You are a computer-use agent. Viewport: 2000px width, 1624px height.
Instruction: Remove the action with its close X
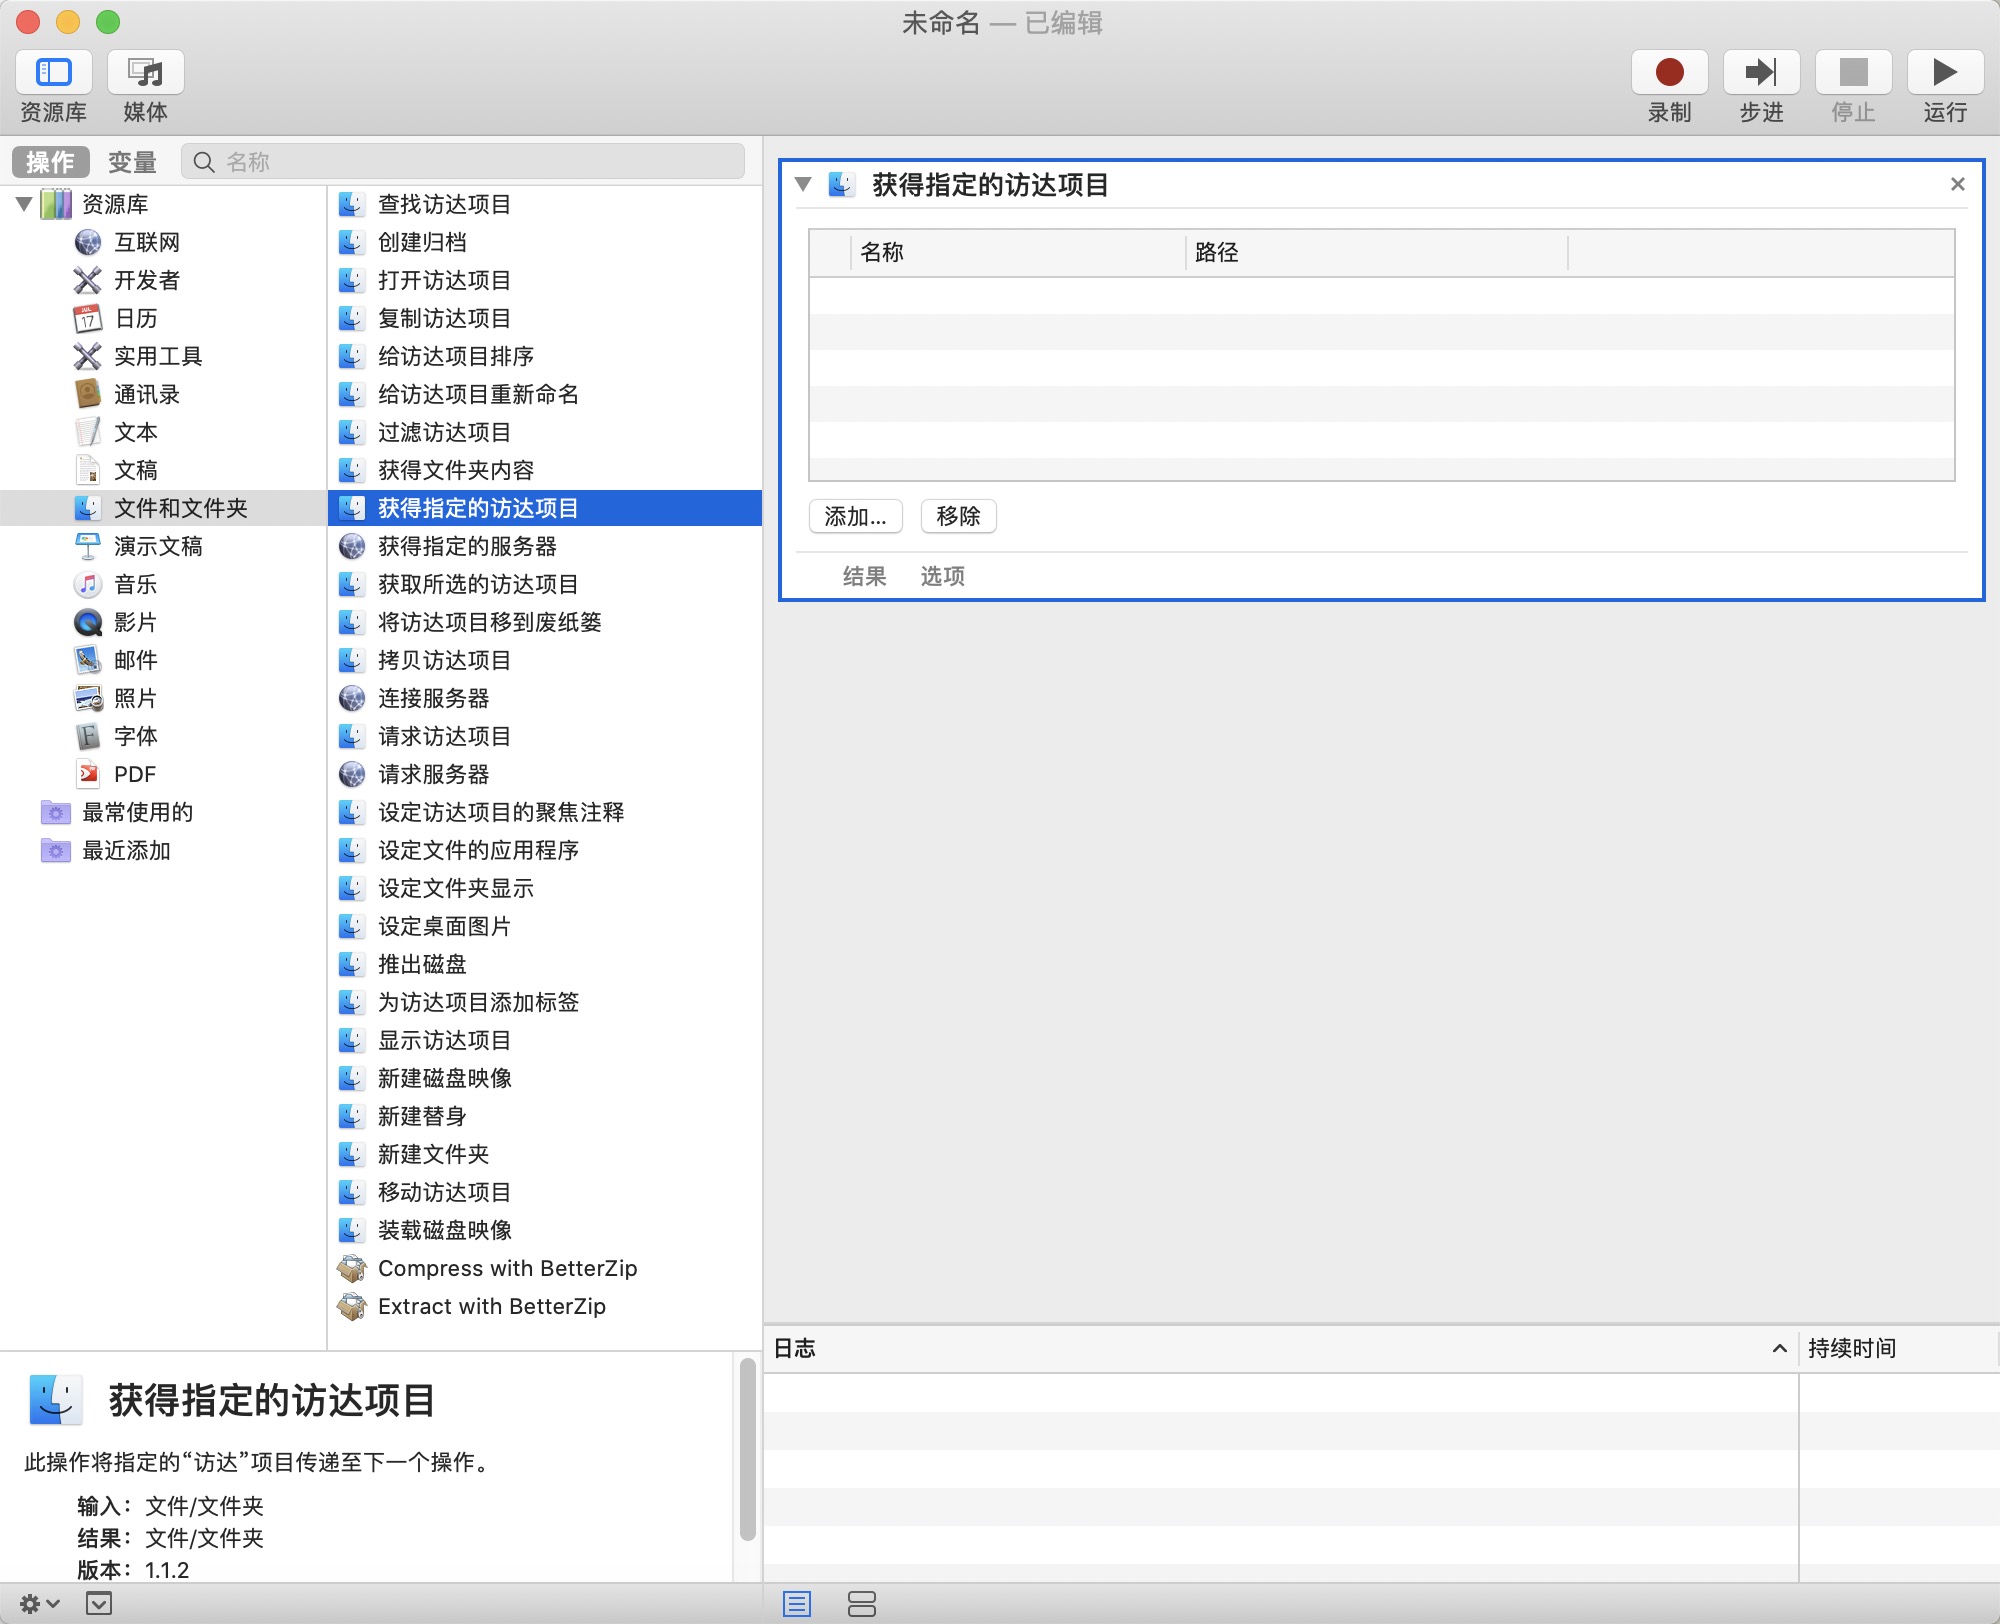(x=1958, y=184)
